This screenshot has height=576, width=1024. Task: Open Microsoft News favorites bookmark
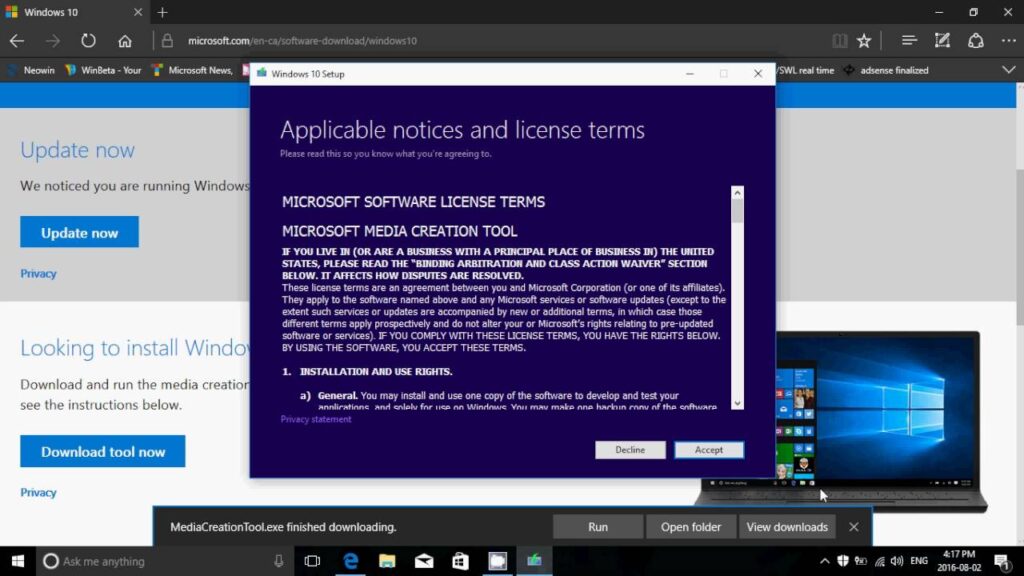pyautogui.click(x=192, y=71)
